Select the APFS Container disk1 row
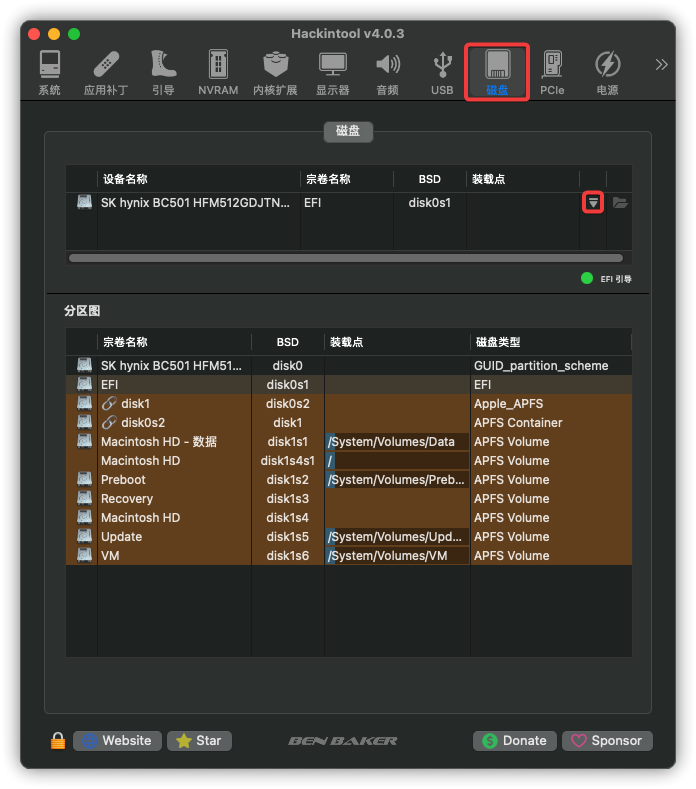The height and width of the screenshot is (789, 696). [x=349, y=423]
